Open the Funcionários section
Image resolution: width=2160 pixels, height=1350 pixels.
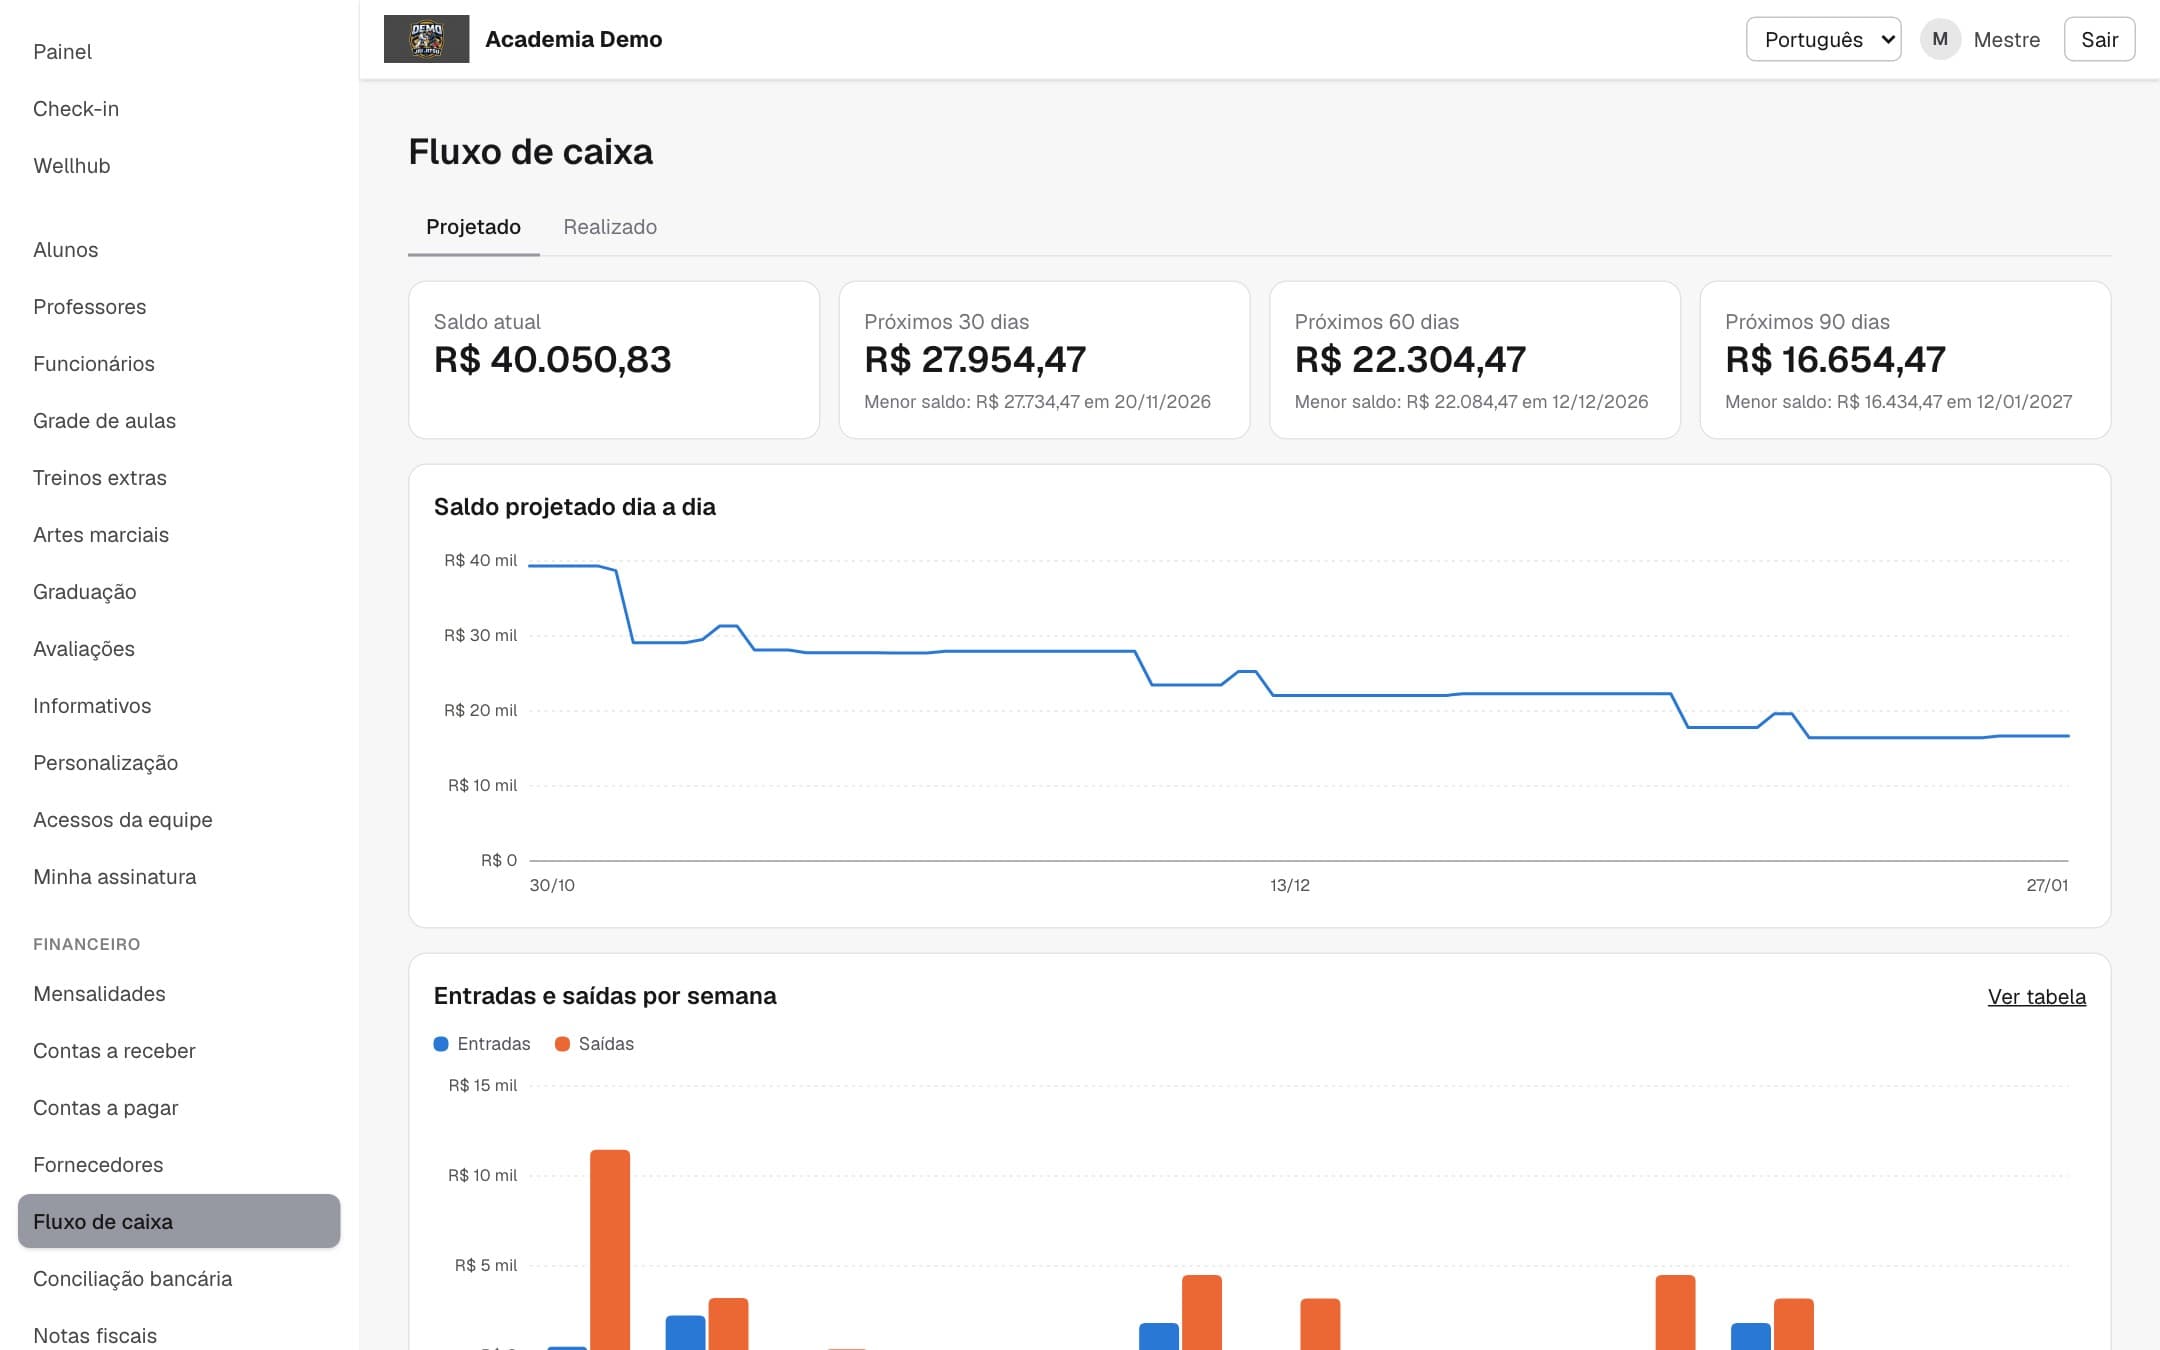point(179,364)
